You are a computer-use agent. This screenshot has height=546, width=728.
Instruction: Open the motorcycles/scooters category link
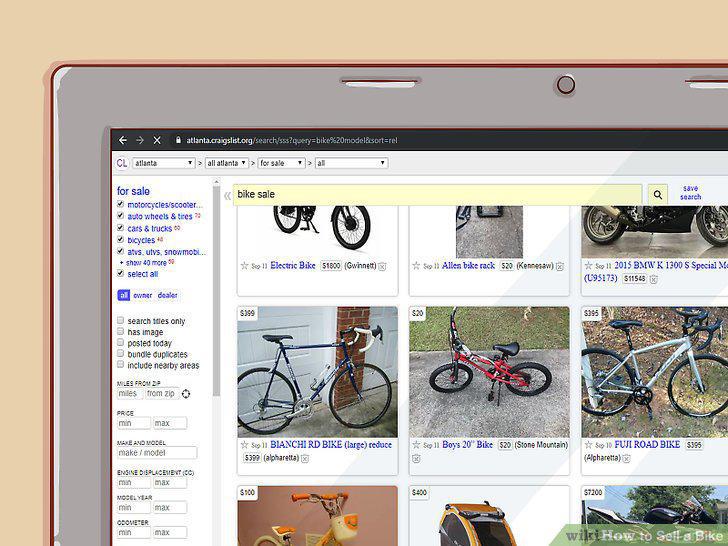click(x=165, y=205)
